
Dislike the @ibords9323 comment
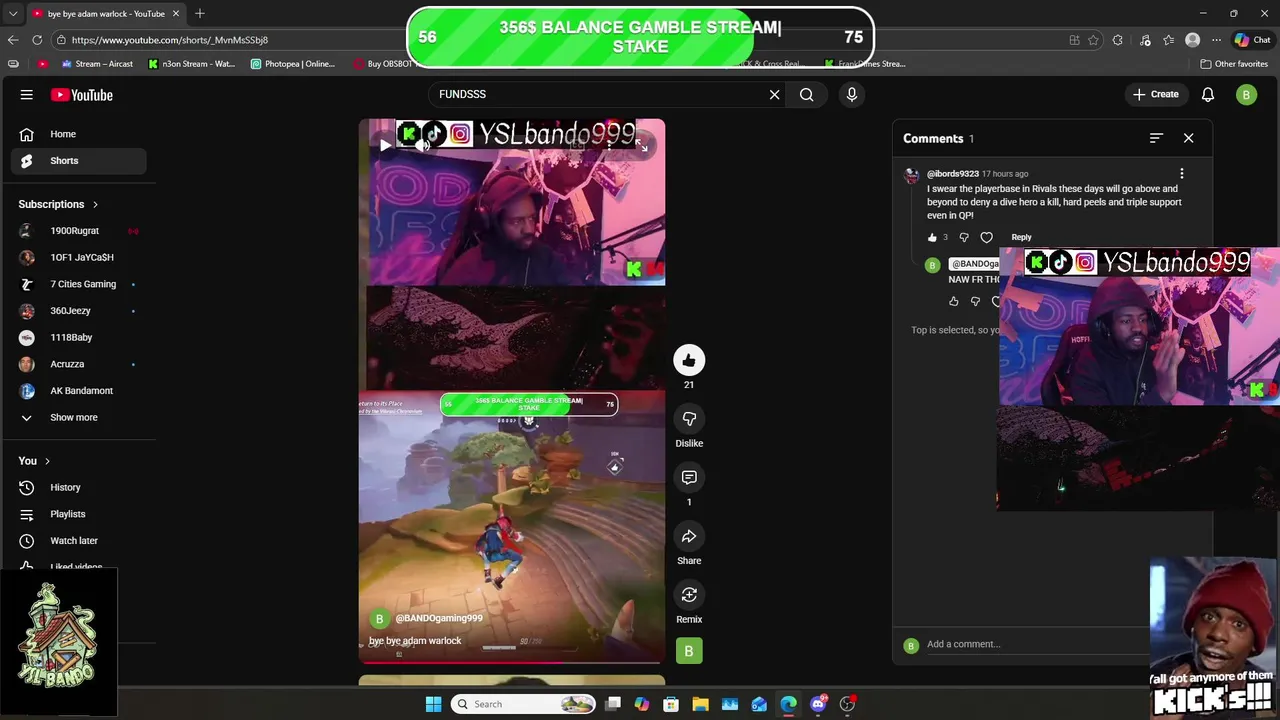coord(964,237)
